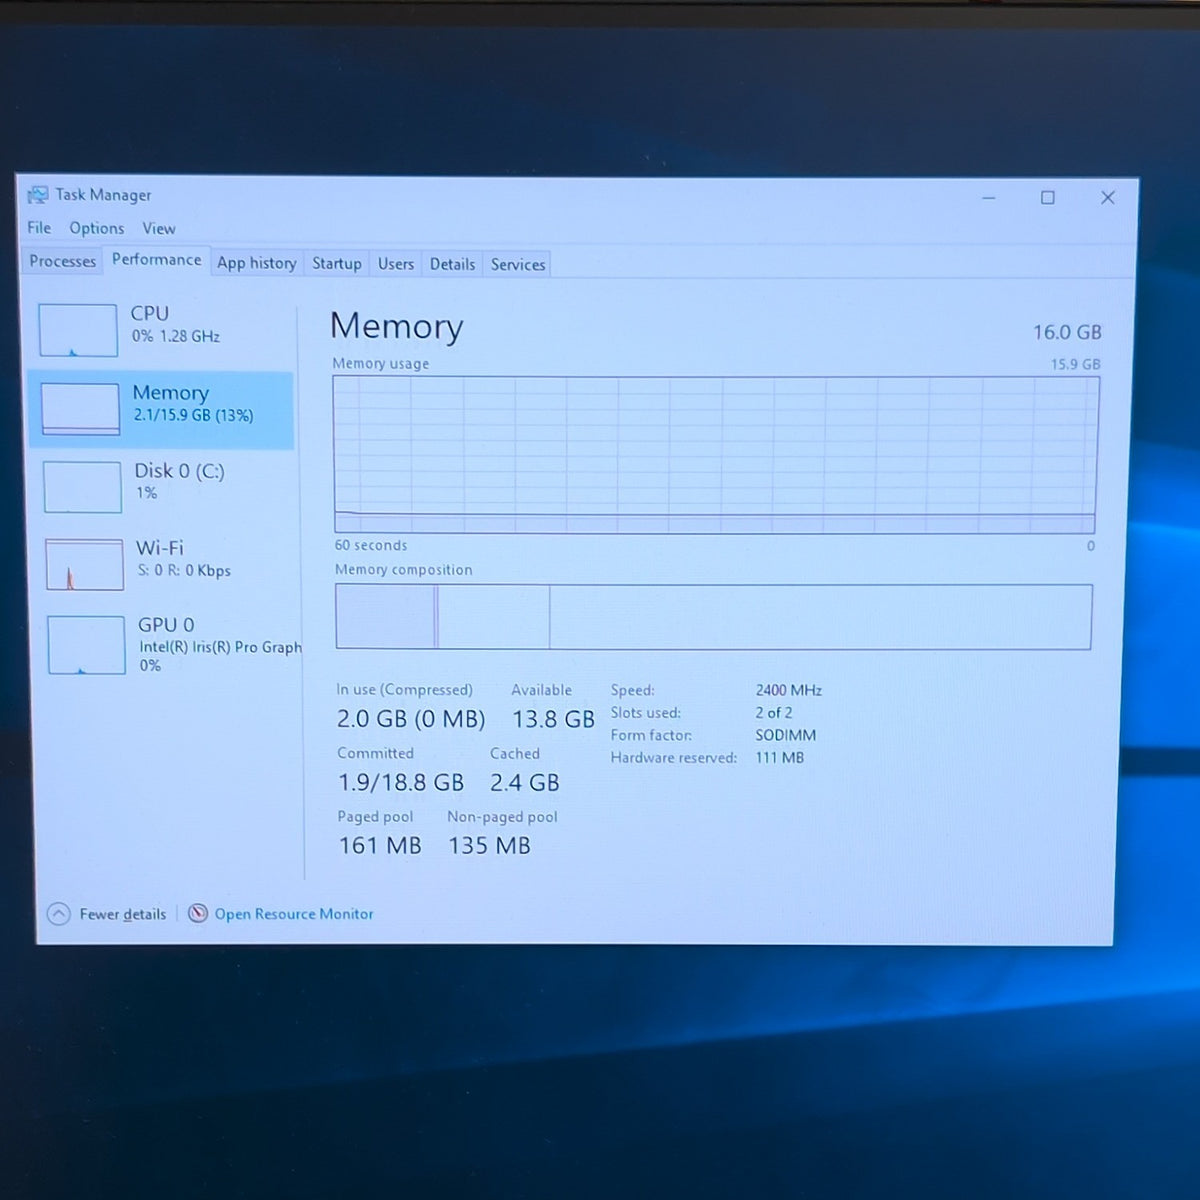The height and width of the screenshot is (1200, 1200).
Task: Click the Hardware reserved 111 MB value
Action: pos(780,757)
